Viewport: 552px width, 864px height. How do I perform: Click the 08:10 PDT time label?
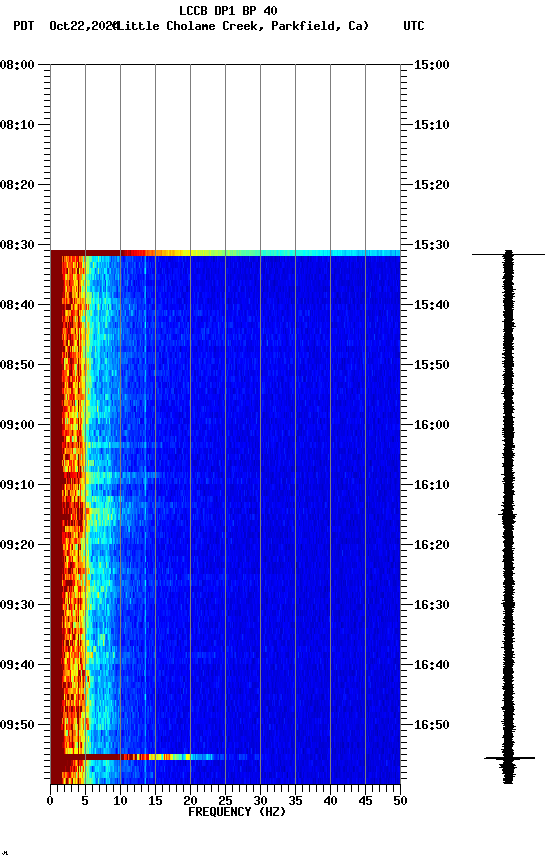click(17, 125)
